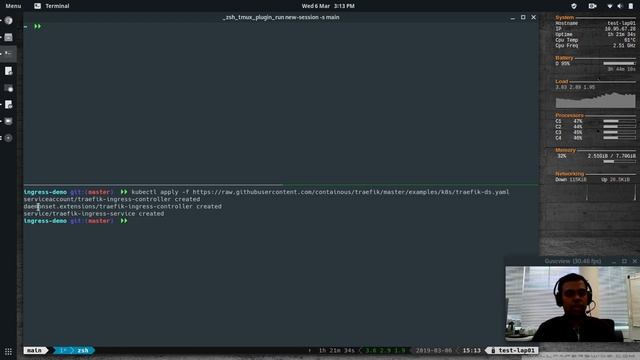Viewport: 640px width, 360px height.
Task: Click the terminal title bar text
Action: [281, 18]
